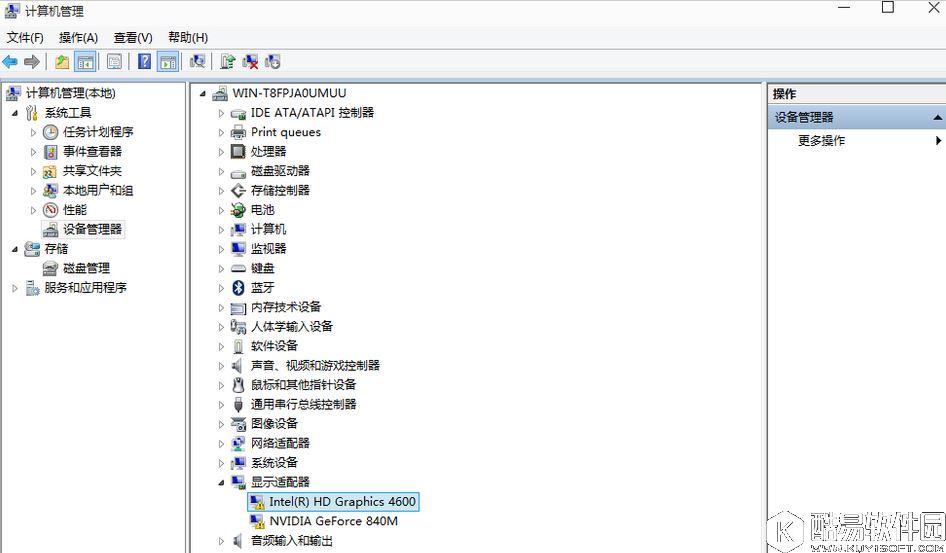Collapse the 显示适配器 category
946x553 pixels.
tap(221, 482)
